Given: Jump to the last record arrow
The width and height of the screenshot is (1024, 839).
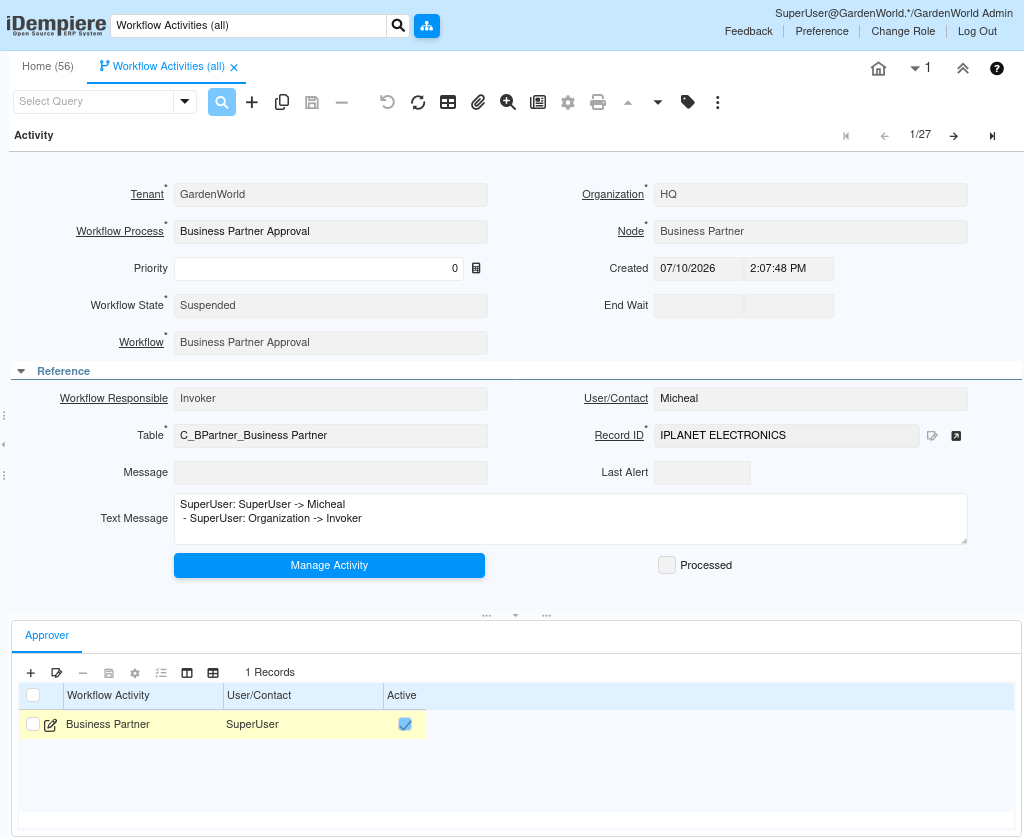Looking at the screenshot, I should click(993, 136).
